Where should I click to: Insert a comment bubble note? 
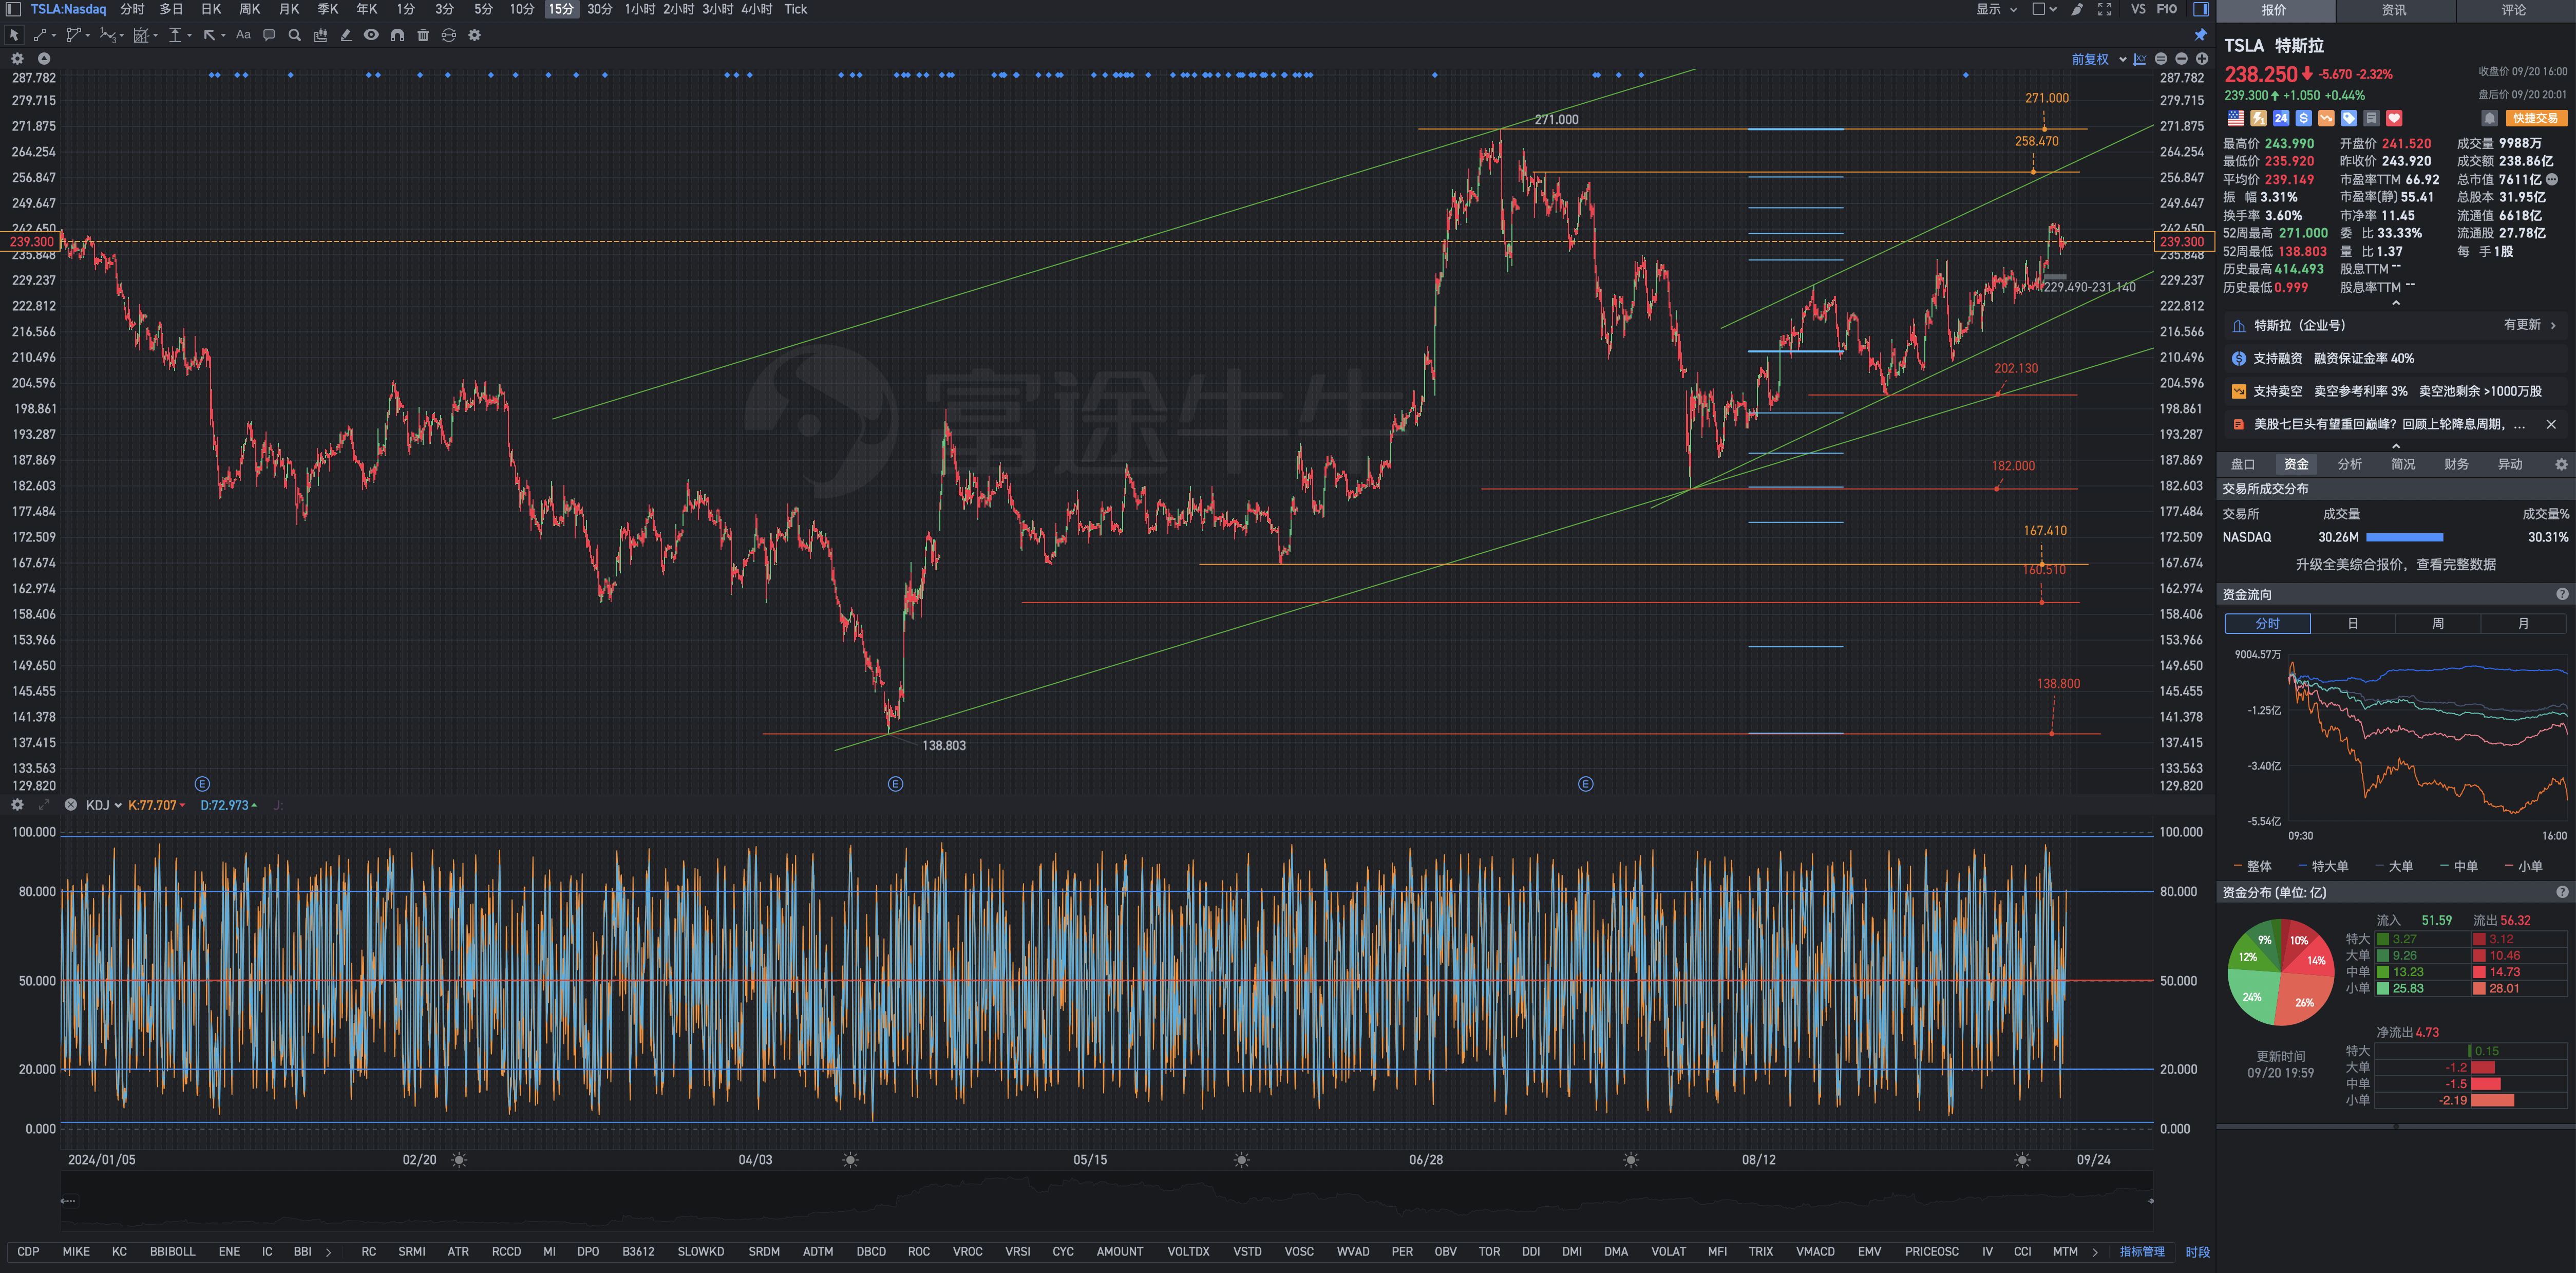269,35
